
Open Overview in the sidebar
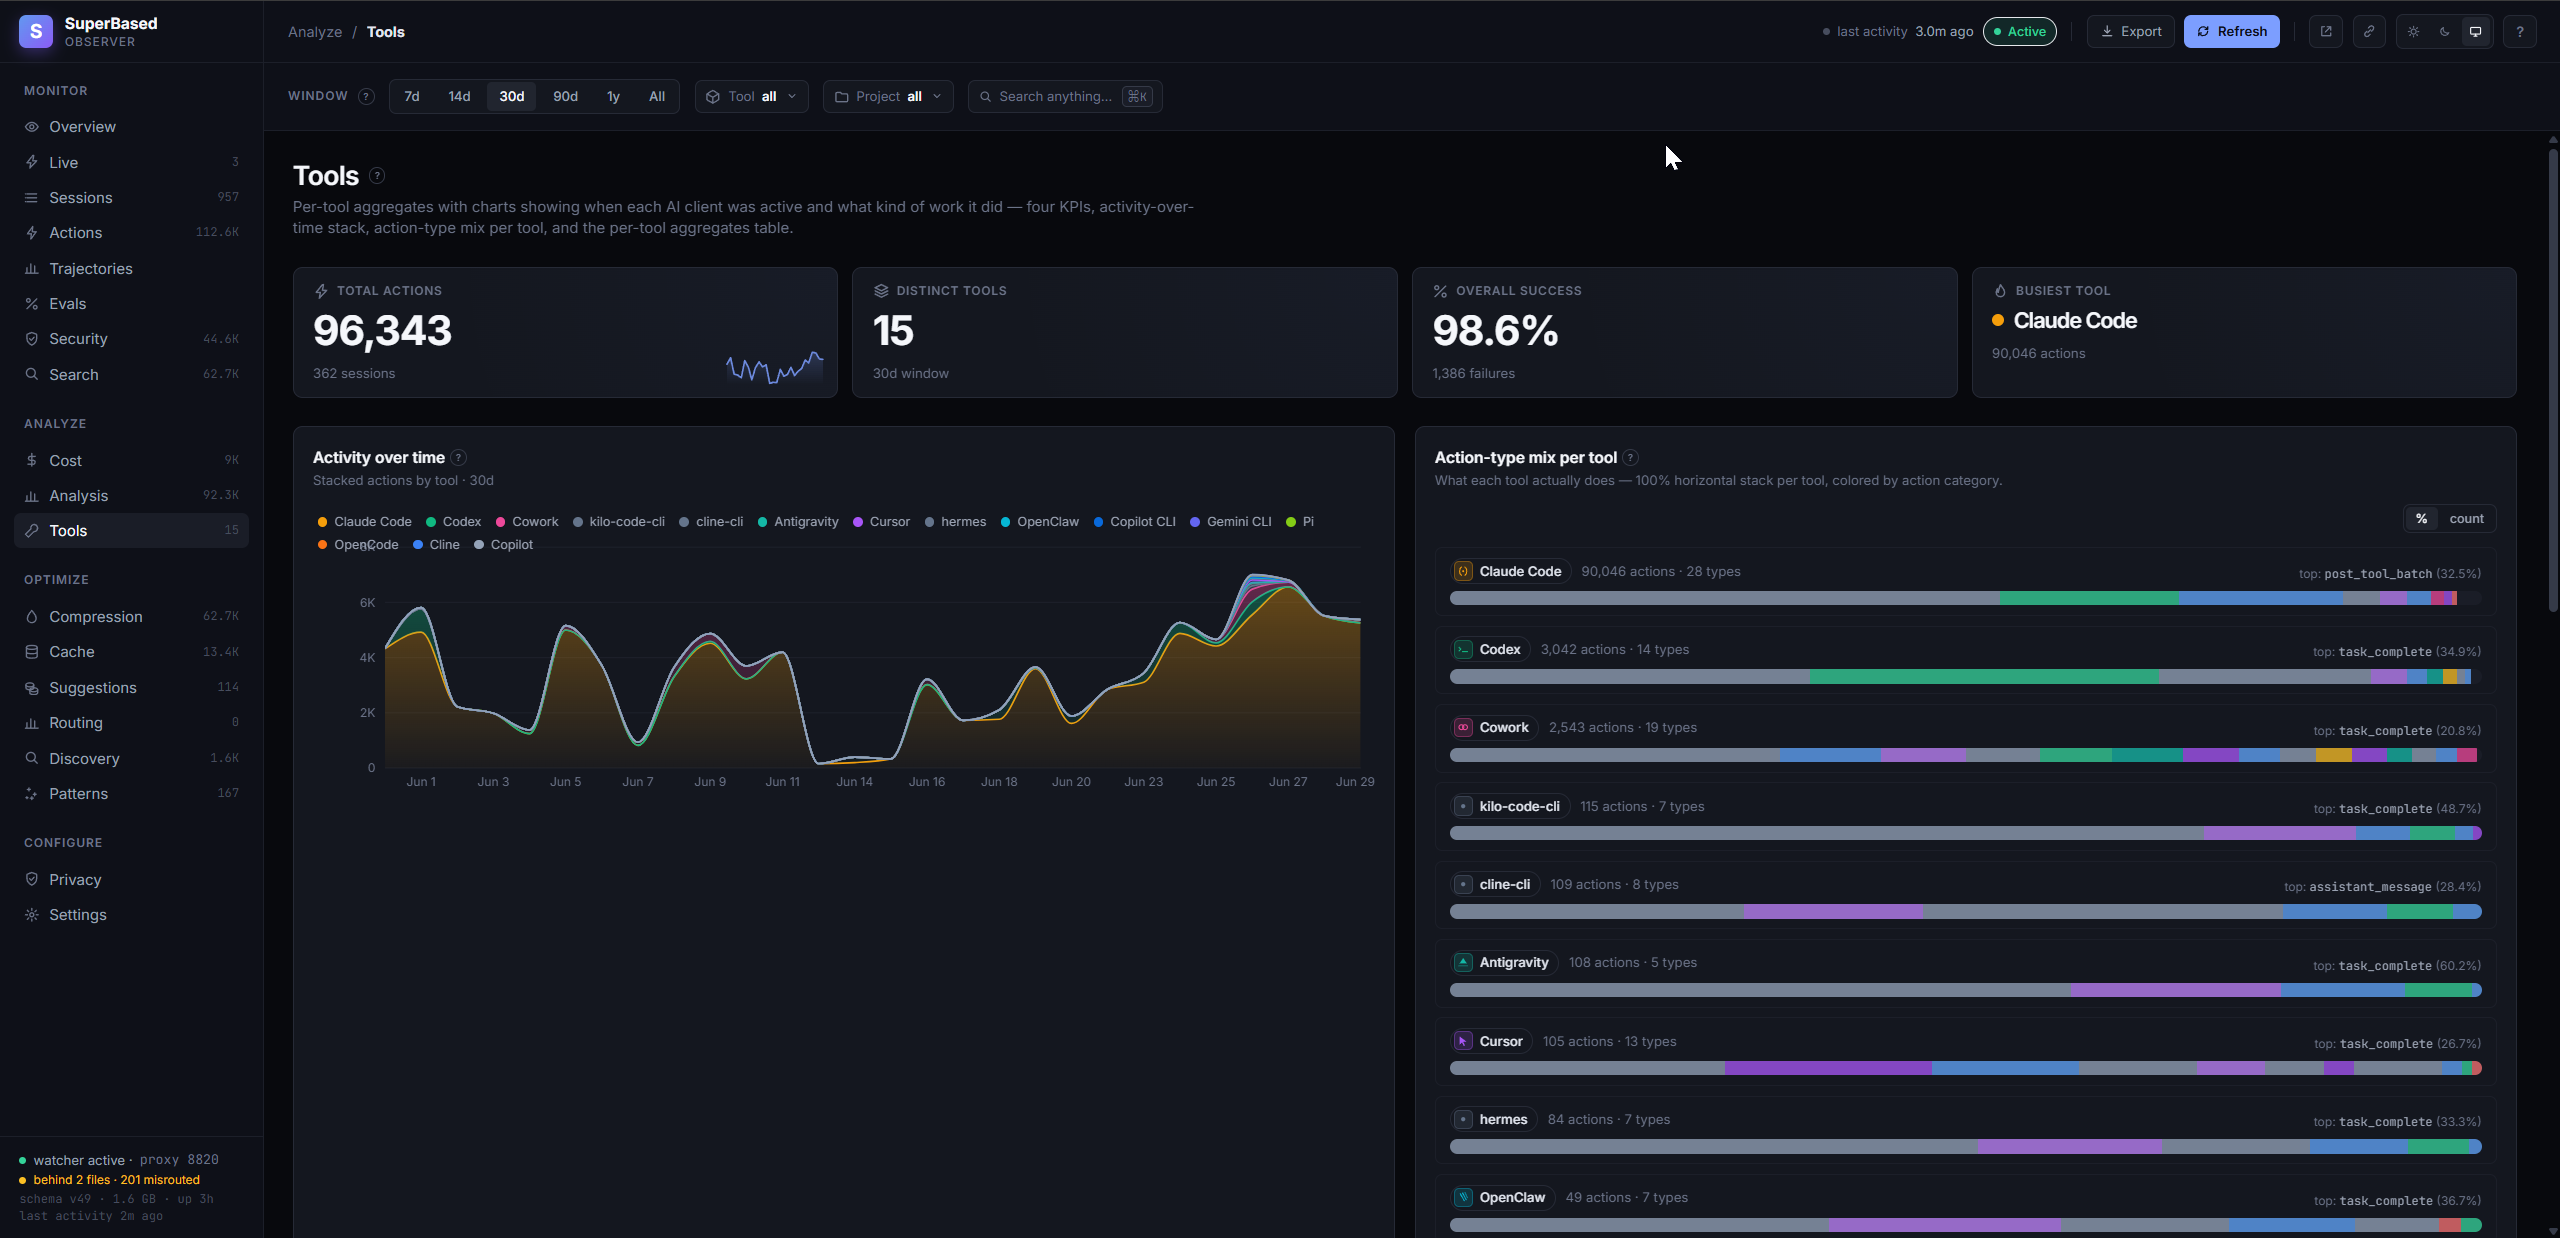pos(131,127)
